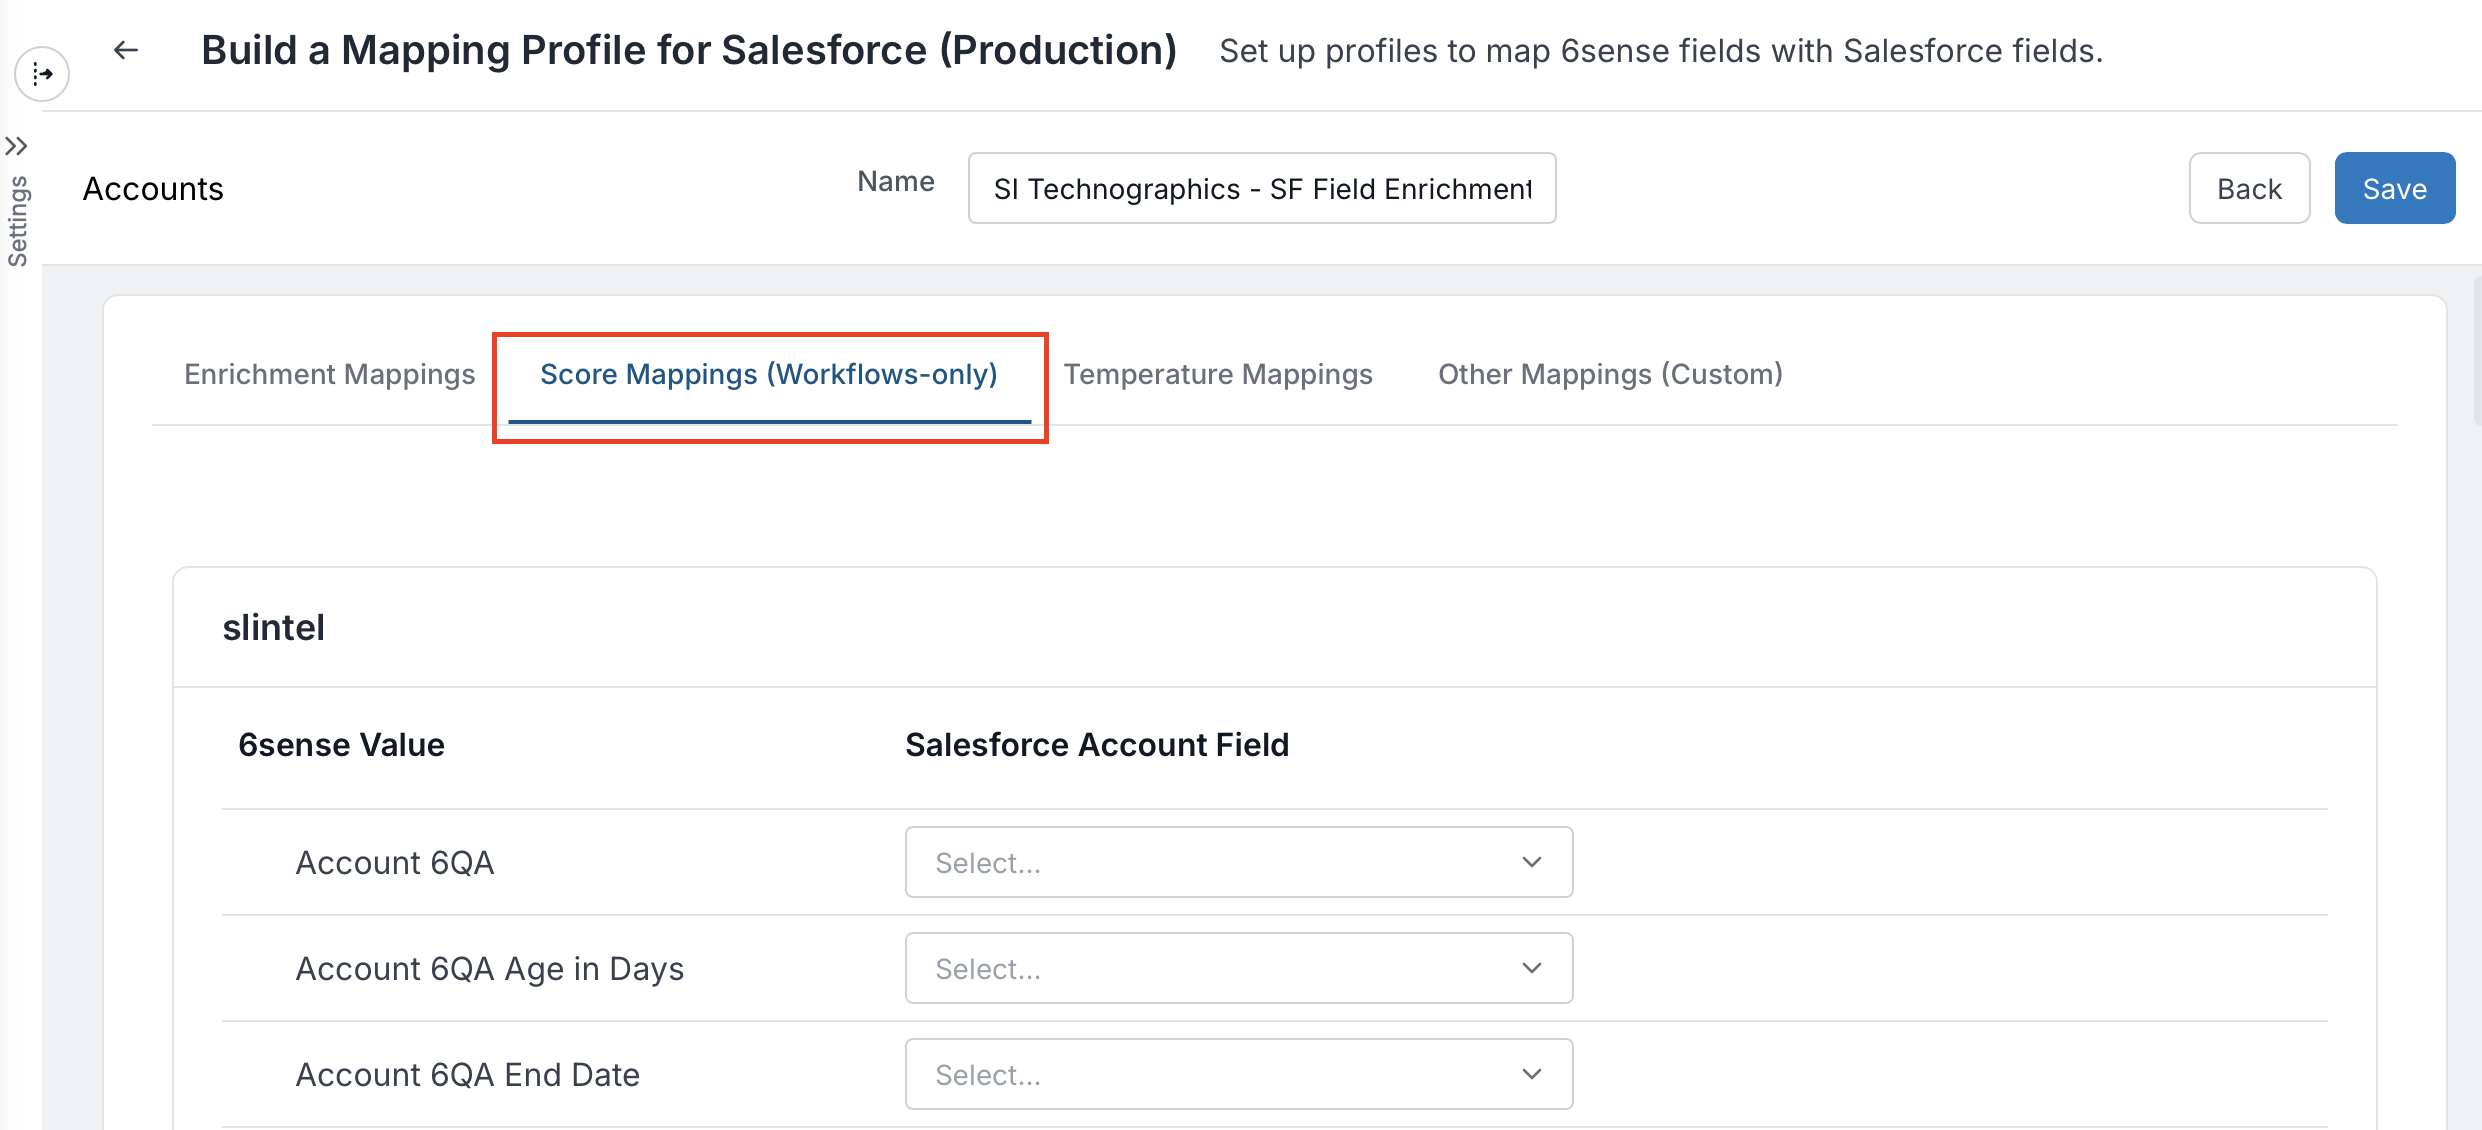The width and height of the screenshot is (2482, 1130).
Task: Save the mapping profile
Action: [x=2394, y=188]
